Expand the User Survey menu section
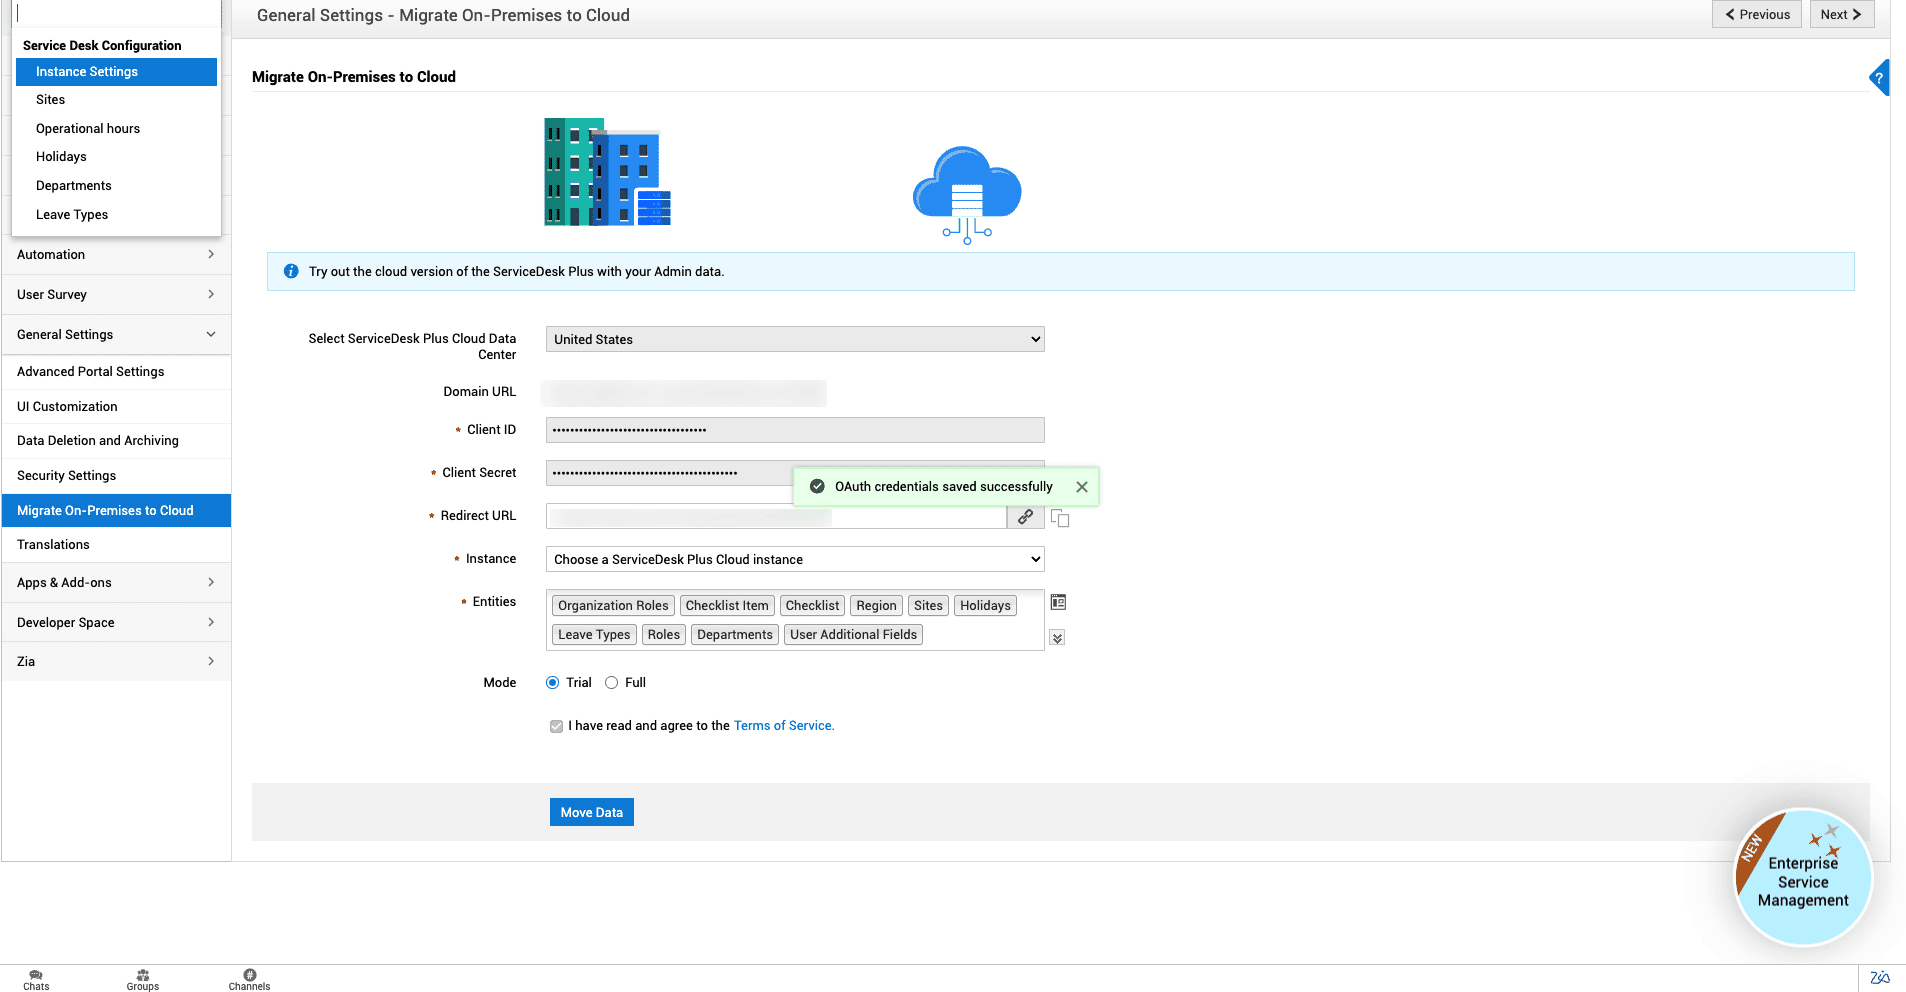This screenshot has height=992, width=1906. click(116, 295)
